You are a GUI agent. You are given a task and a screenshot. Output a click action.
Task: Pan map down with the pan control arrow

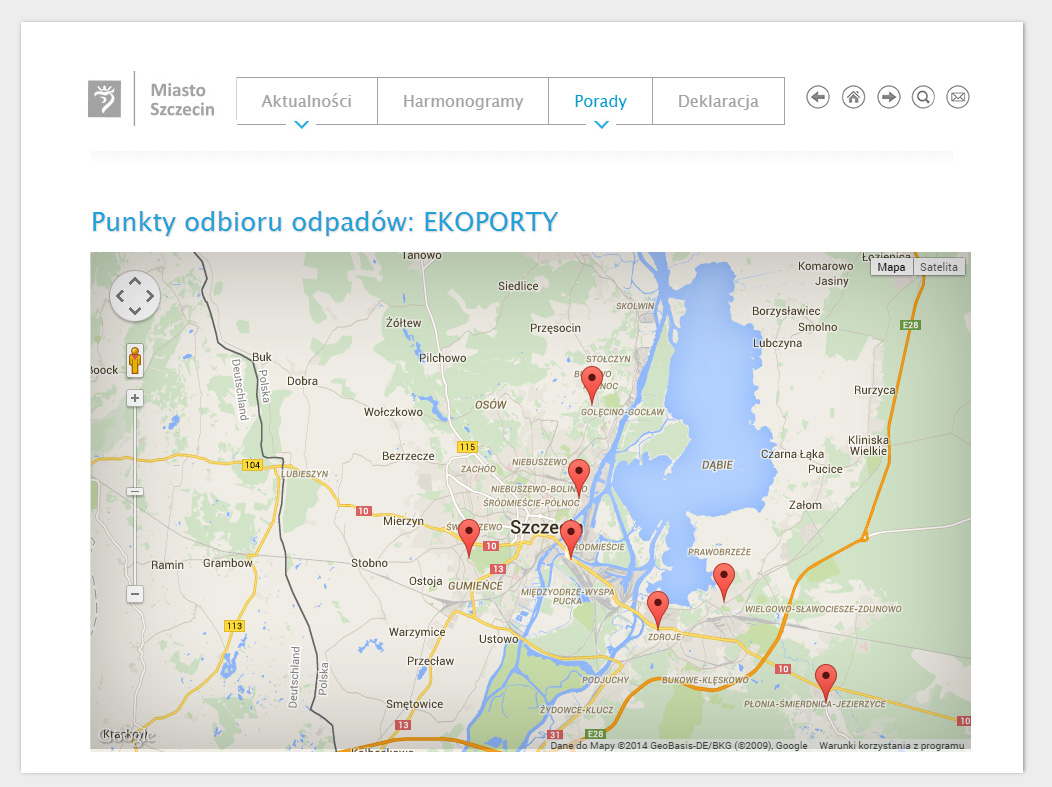135,311
